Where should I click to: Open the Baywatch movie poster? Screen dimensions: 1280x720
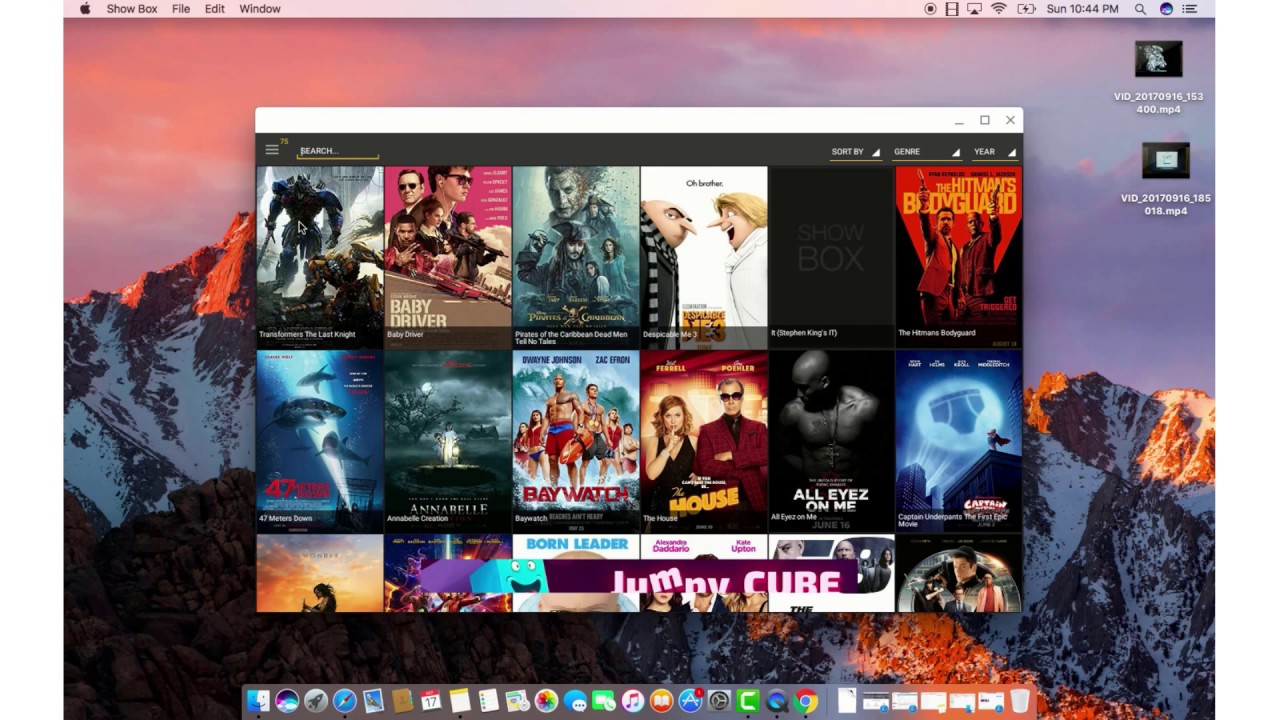pos(576,441)
